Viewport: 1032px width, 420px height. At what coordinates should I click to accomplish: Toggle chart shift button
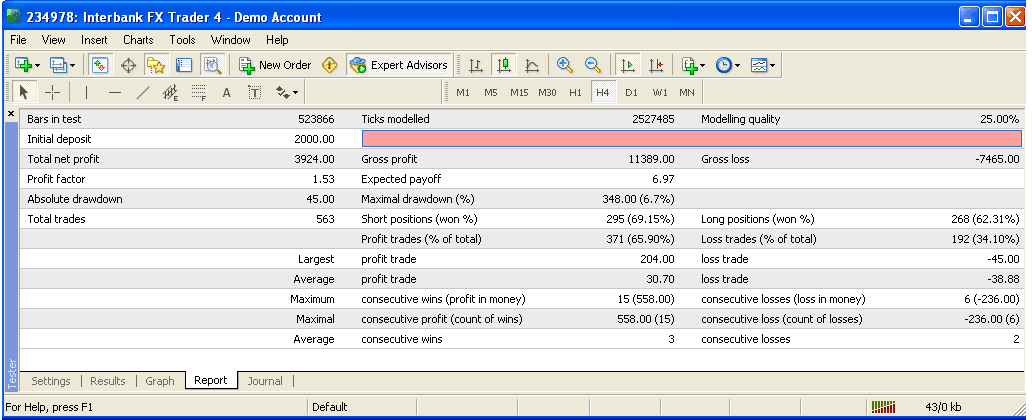pyautogui.click(x=656, y=65)
